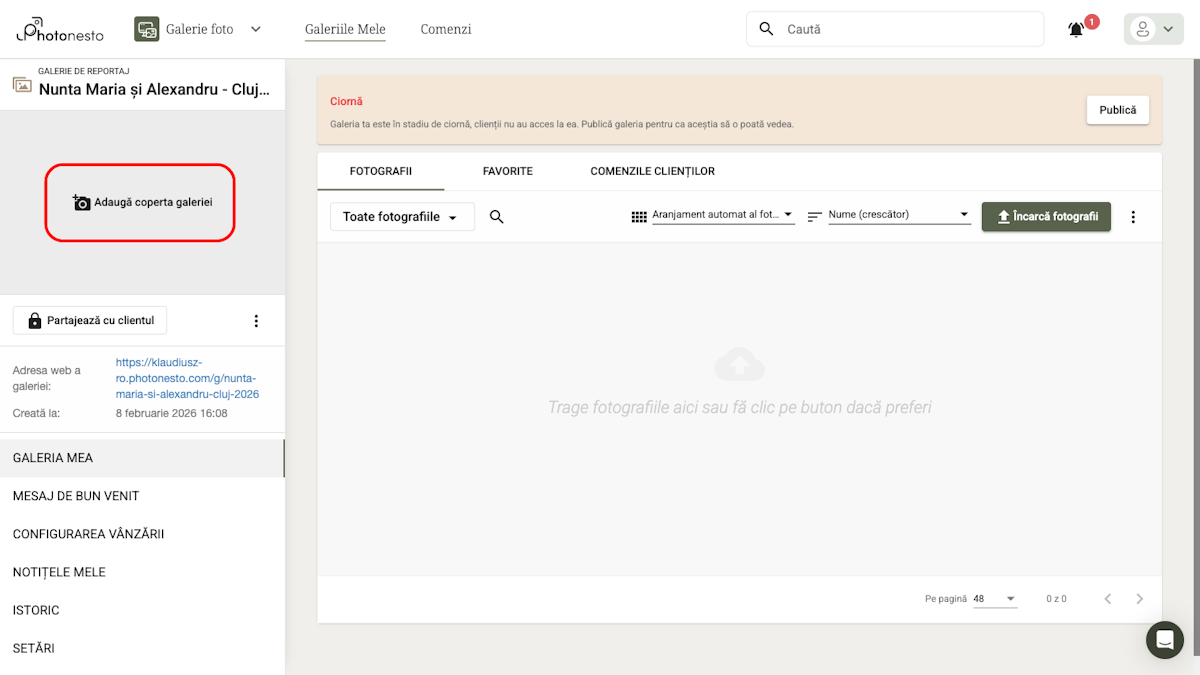1200x675 pixels.
Task: Open the Toate fotografiile filter dropdown
Action: (x=402, y=217)
